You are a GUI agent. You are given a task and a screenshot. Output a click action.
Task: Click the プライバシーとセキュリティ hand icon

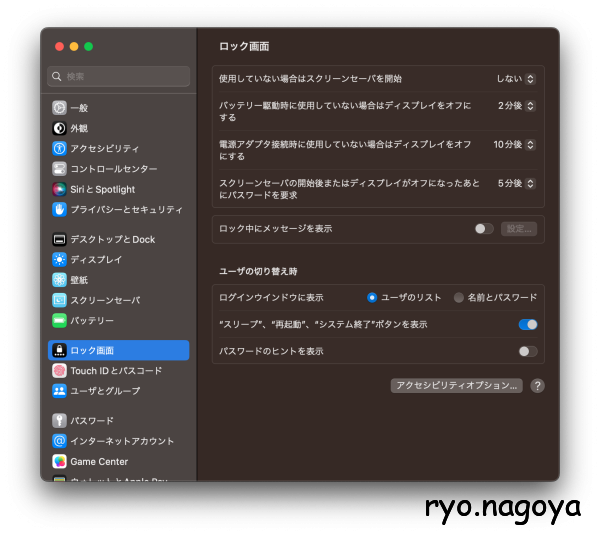(x=60, y=209)
